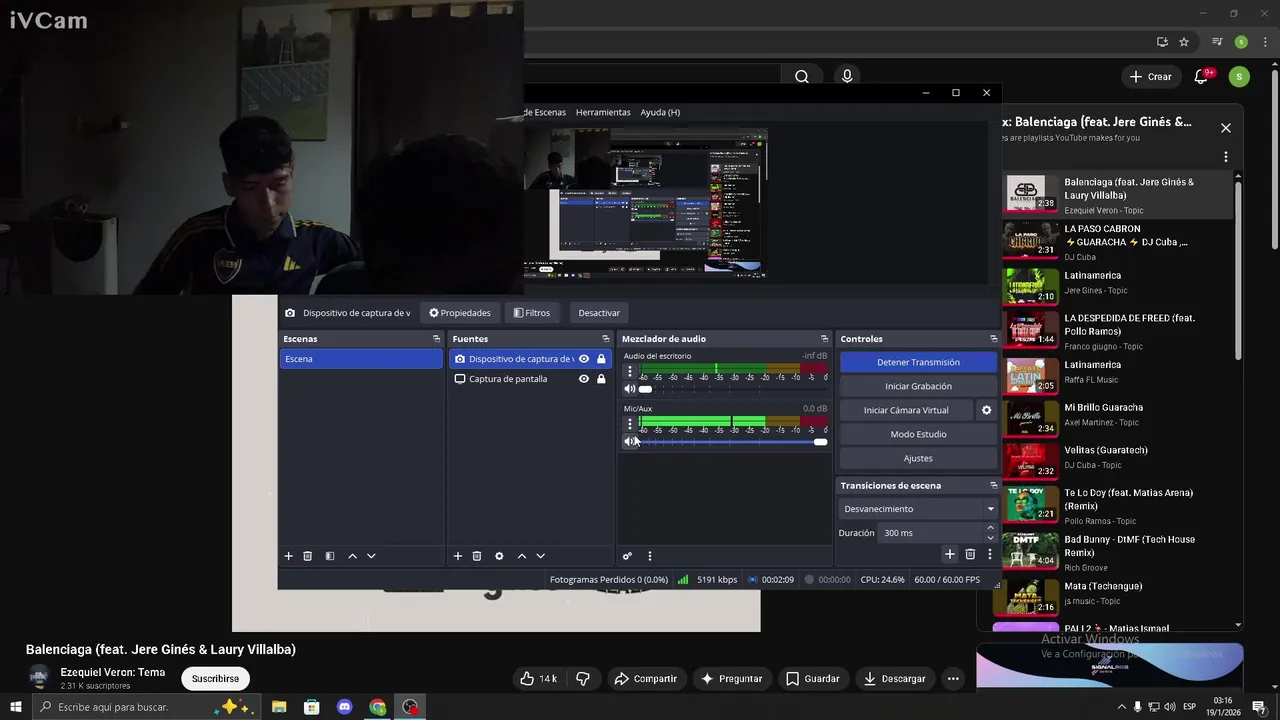Screen dimensions: 1280x720
Task: Click the YouTube search magnifier icon
Action: (x=802, y=76)
